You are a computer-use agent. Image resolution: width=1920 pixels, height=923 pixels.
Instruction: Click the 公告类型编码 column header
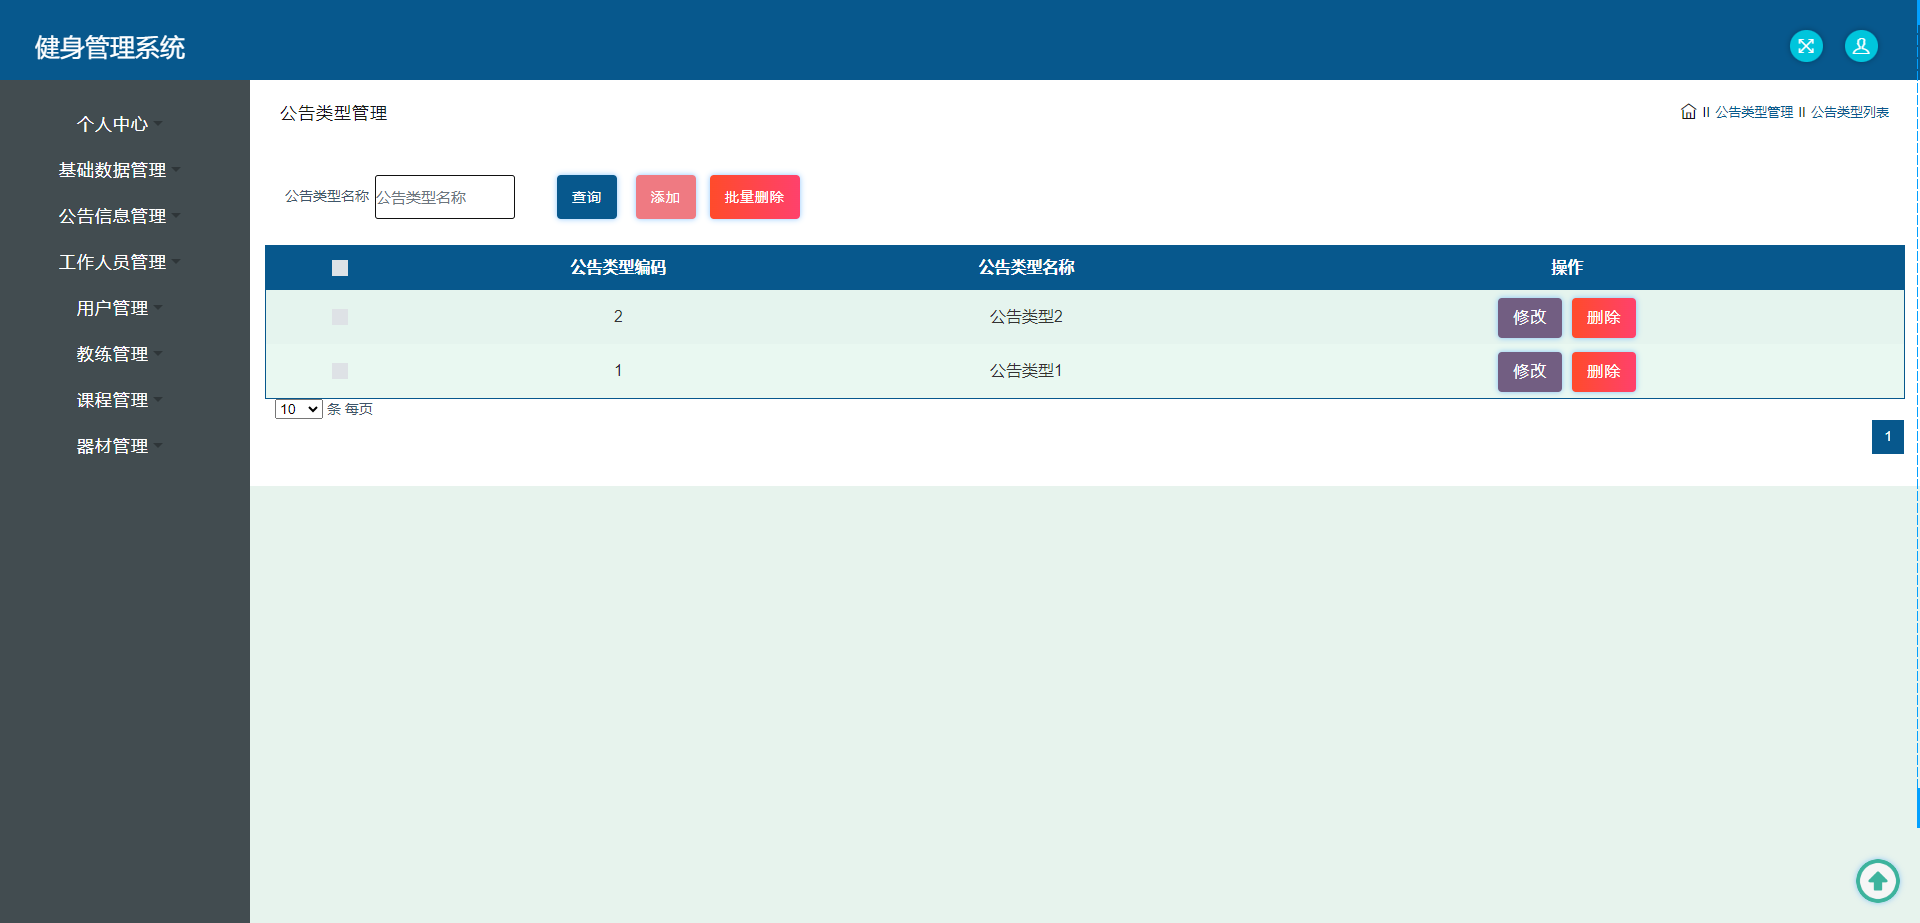click(x=618, y=267)
